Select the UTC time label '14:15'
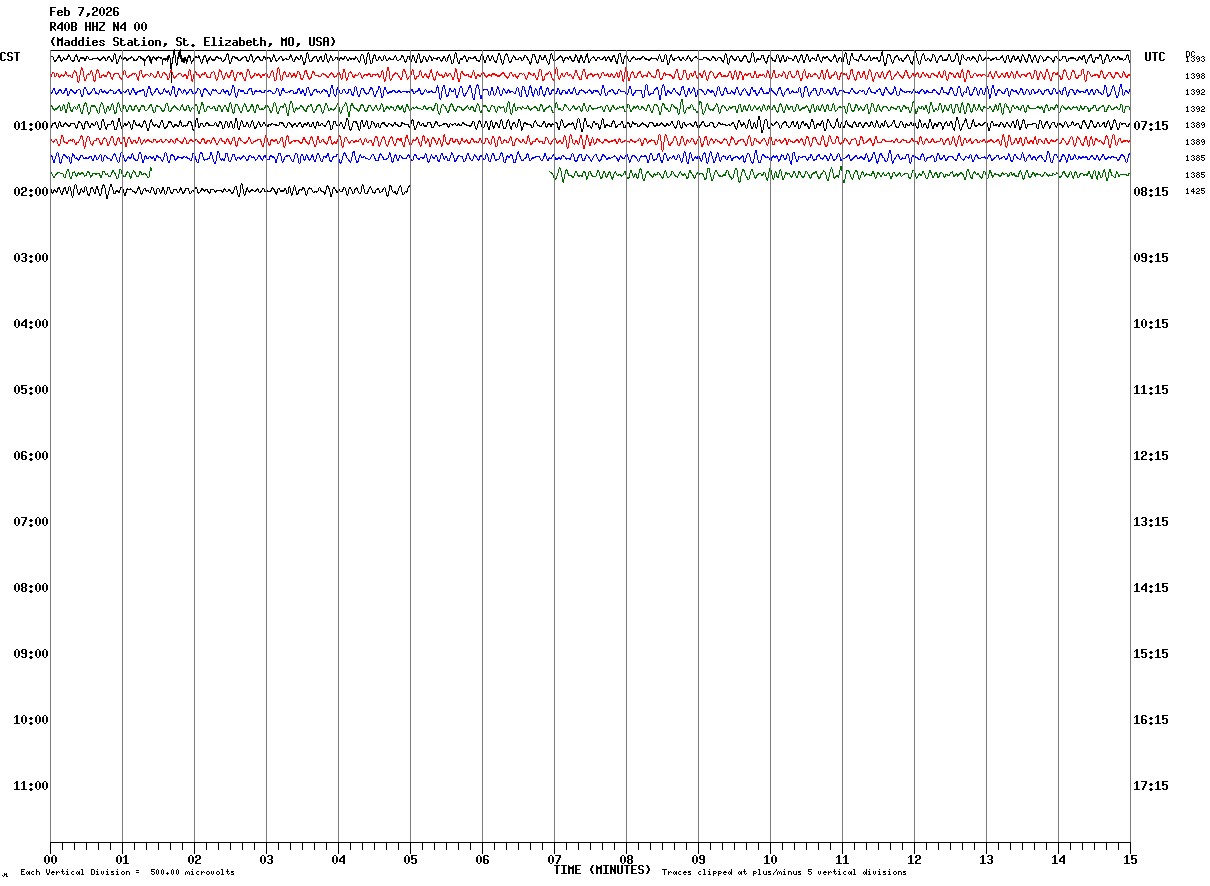Screen dimensions: 1210x886 (1151, 588)
